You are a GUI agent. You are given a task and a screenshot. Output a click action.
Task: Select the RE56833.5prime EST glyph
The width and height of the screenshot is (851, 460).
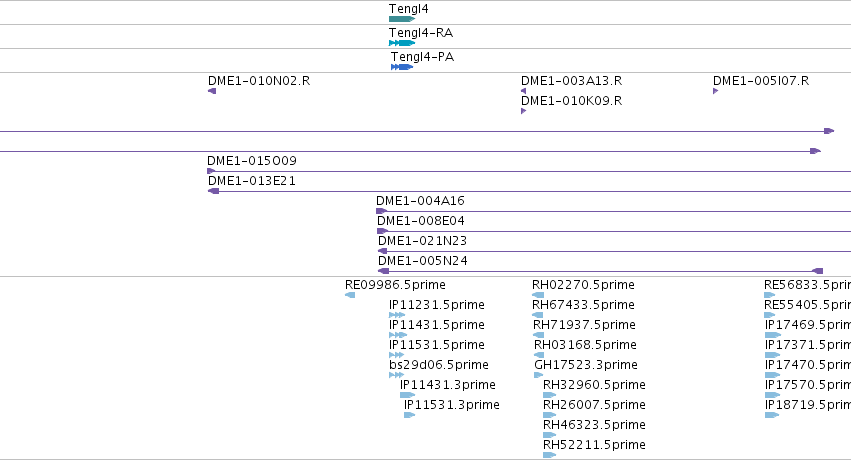[x=770, y=295]
